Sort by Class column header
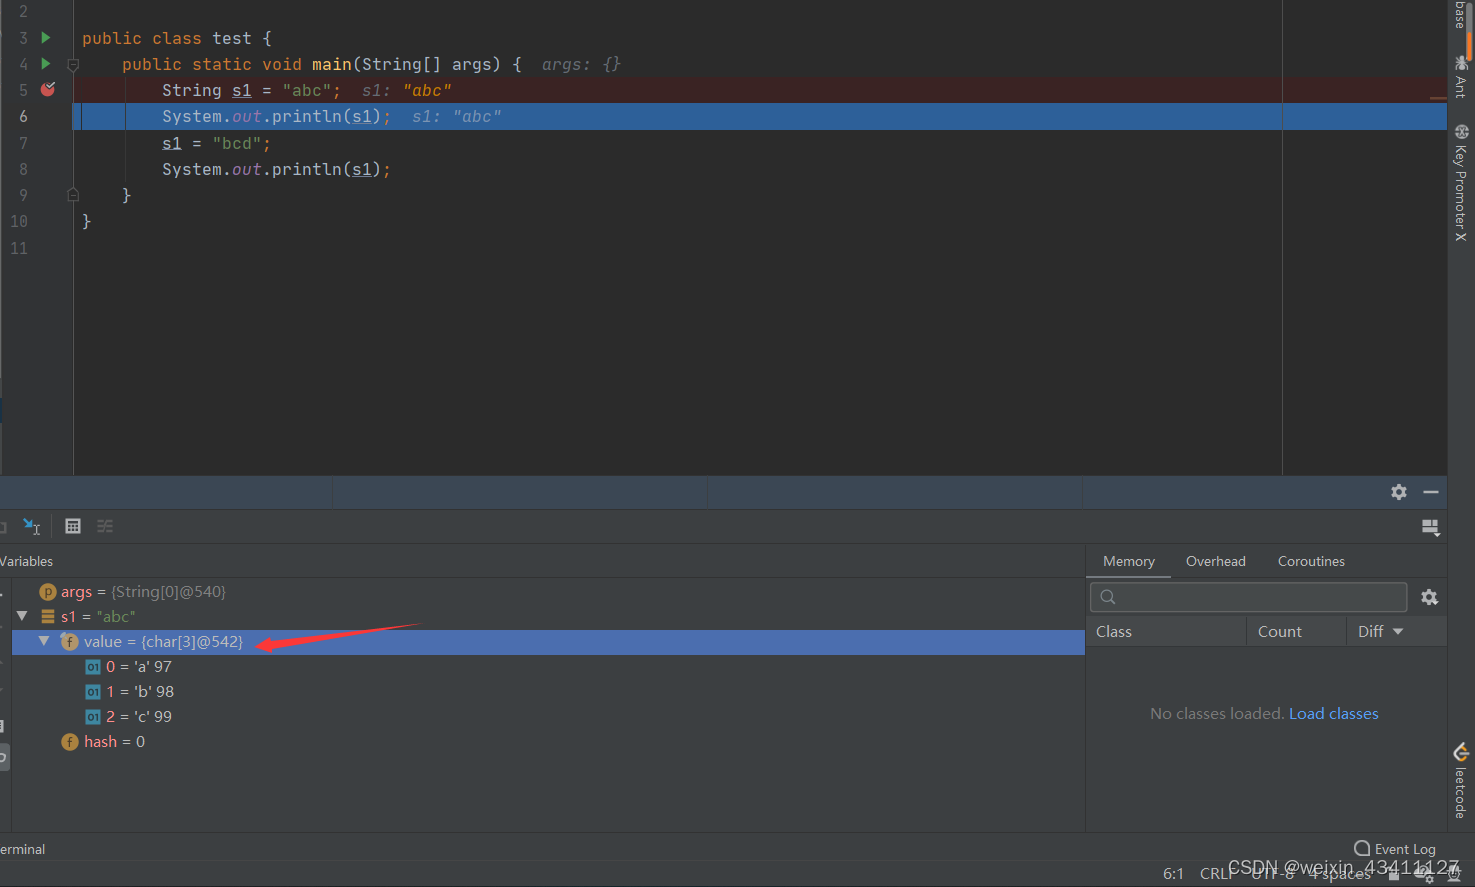The image size is (1475, 887). pos(1166,631)
